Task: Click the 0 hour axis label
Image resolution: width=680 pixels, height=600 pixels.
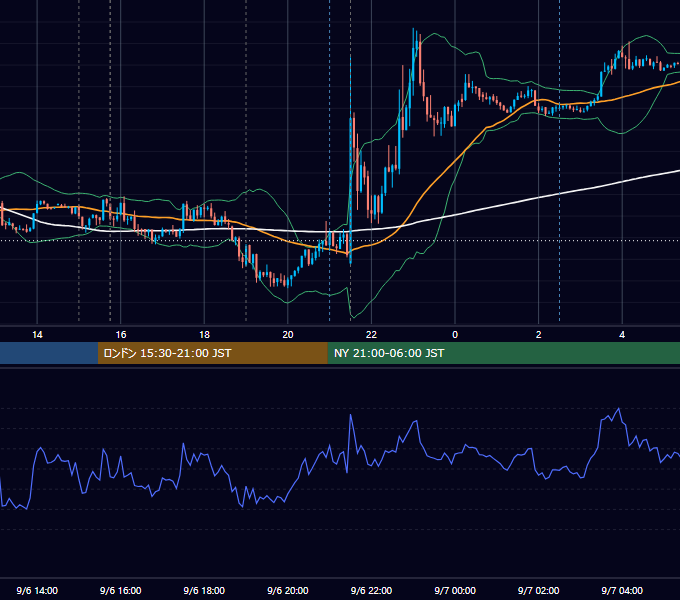Action: (455, 335)
